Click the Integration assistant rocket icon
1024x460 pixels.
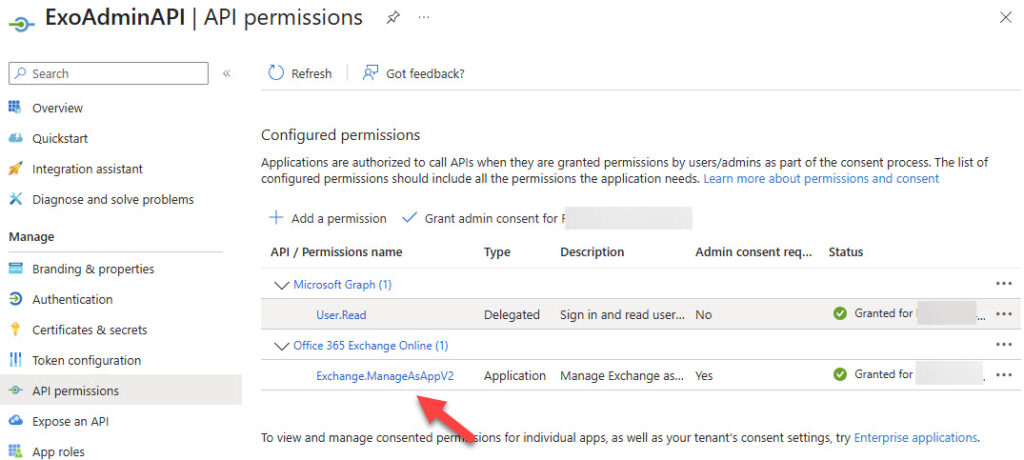pyautogui.click(x=16, y=169)
